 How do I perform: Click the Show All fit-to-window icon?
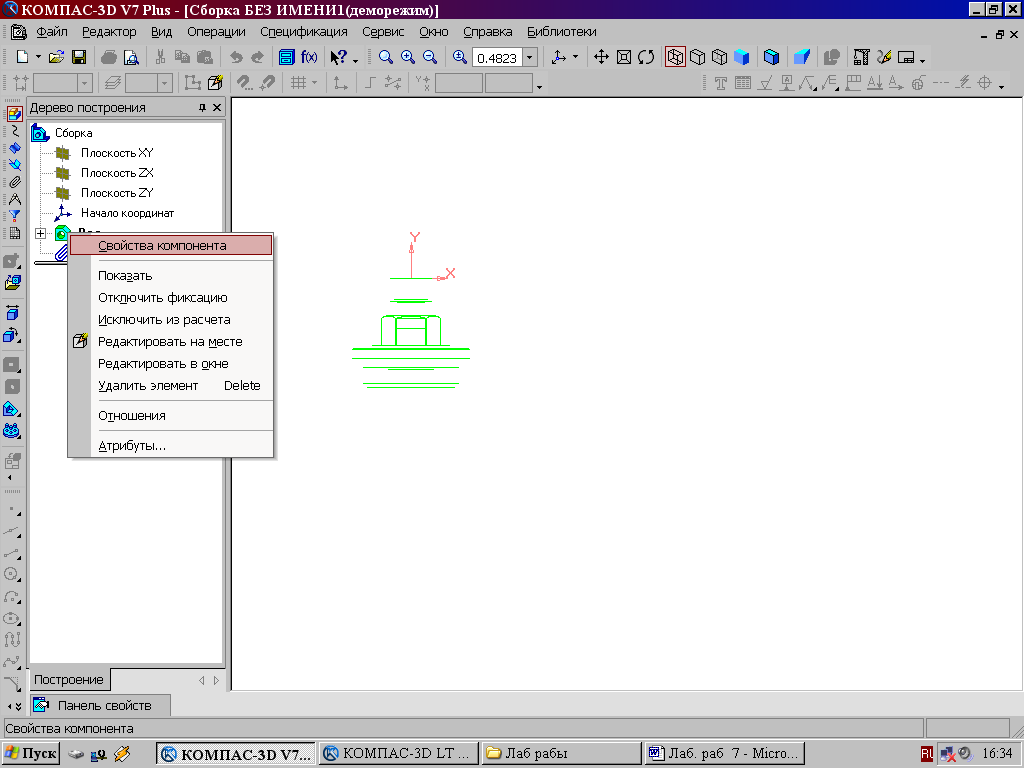pos(624,57)
